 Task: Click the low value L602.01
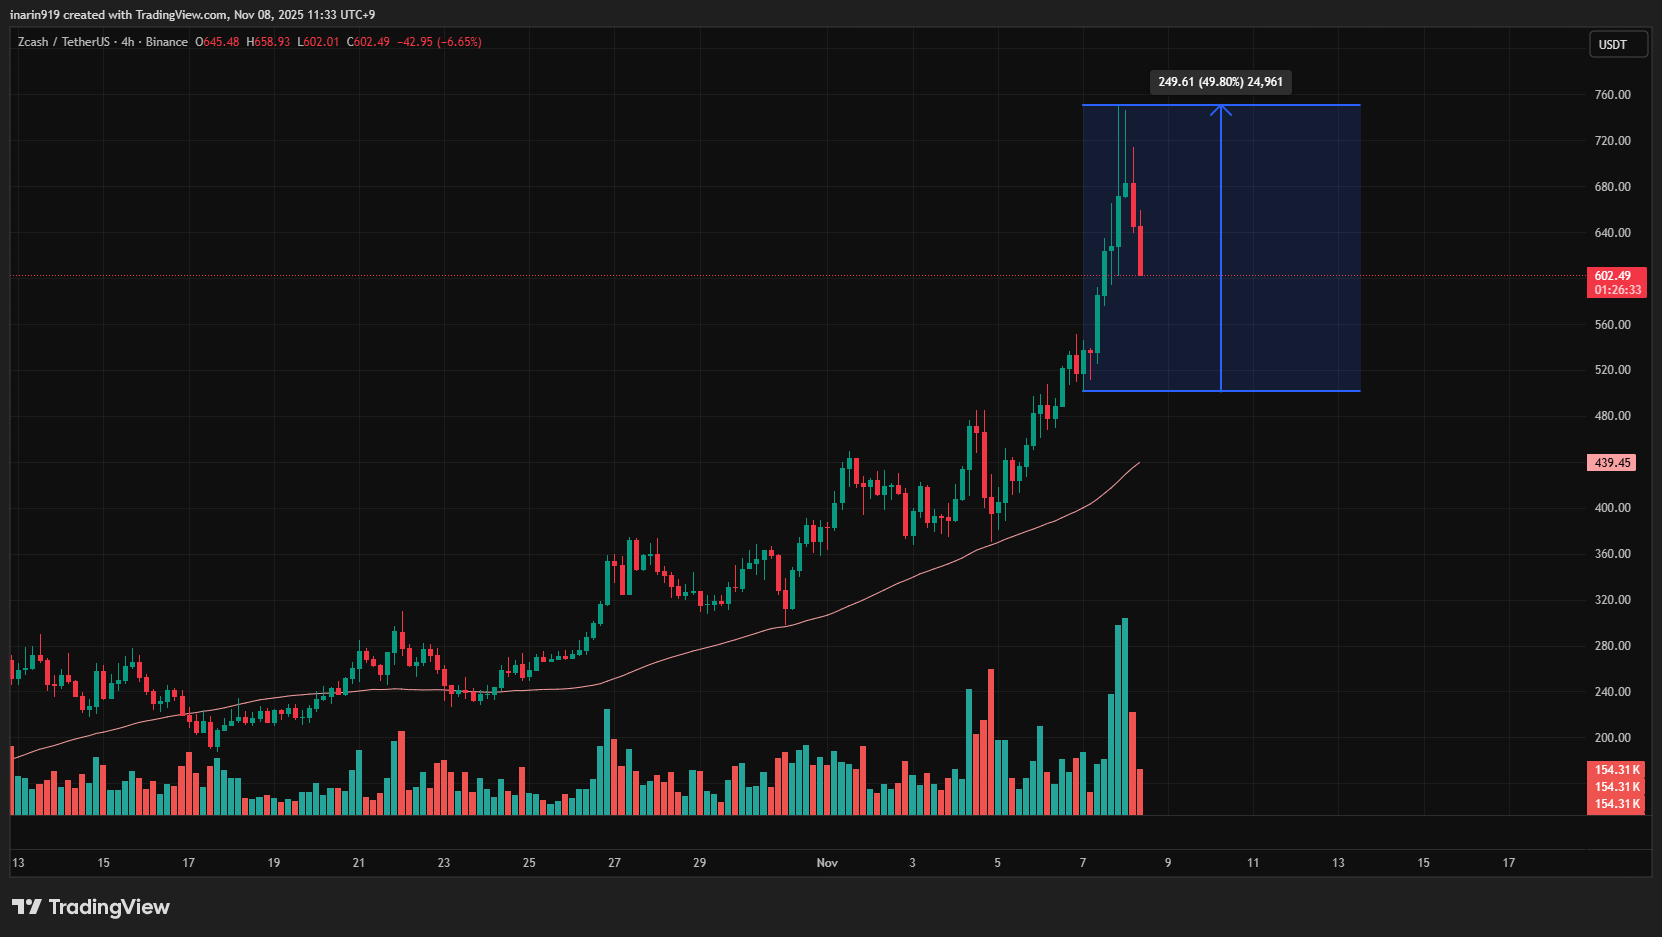[319, 42]
